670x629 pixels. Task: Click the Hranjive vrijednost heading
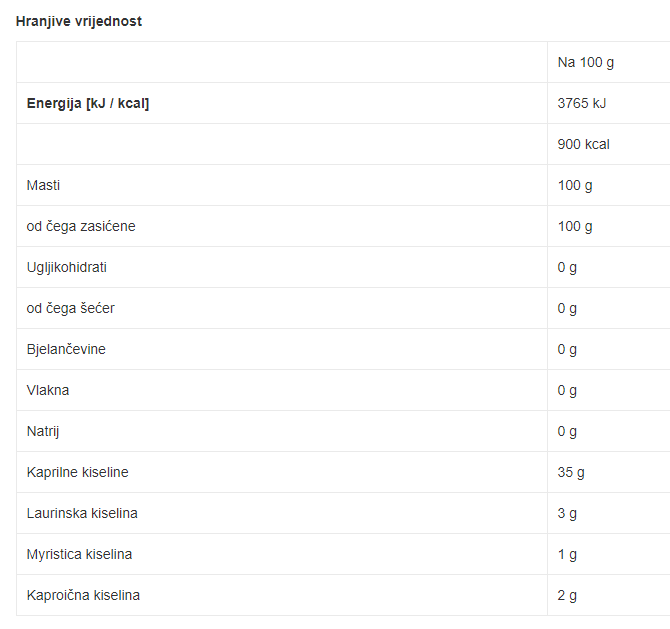(79, 21)
